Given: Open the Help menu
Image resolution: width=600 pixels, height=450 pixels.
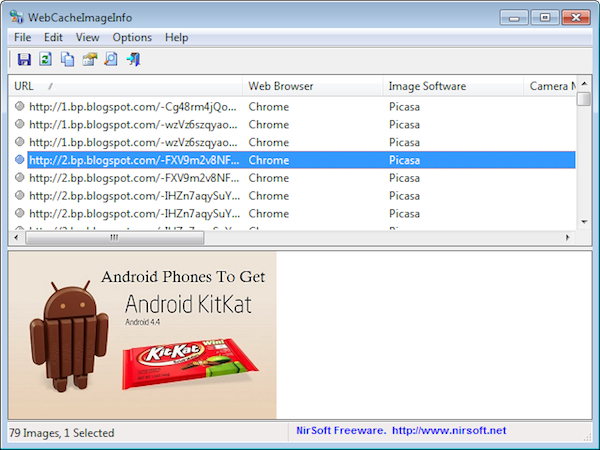Looking at the screenshot, I should pyautogui.click(x=176, y=38).
